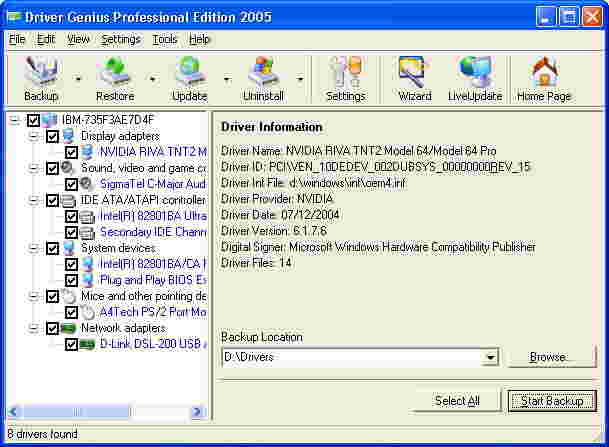The height and width of the screenshot is (447, 609).
Task: Click the SigmaTel C-Major Audio device icon
Action: tap(87, 184)
